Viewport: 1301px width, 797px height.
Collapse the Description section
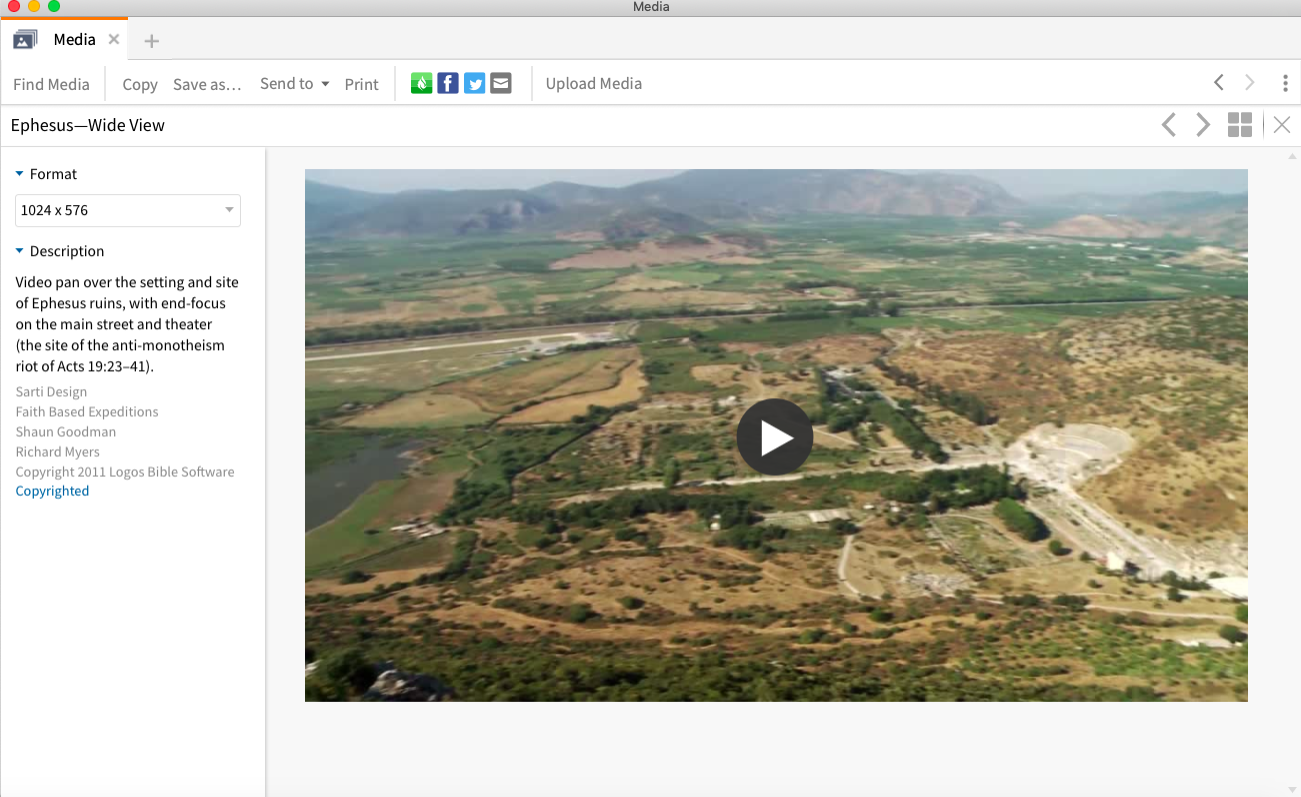pos(22,251)
